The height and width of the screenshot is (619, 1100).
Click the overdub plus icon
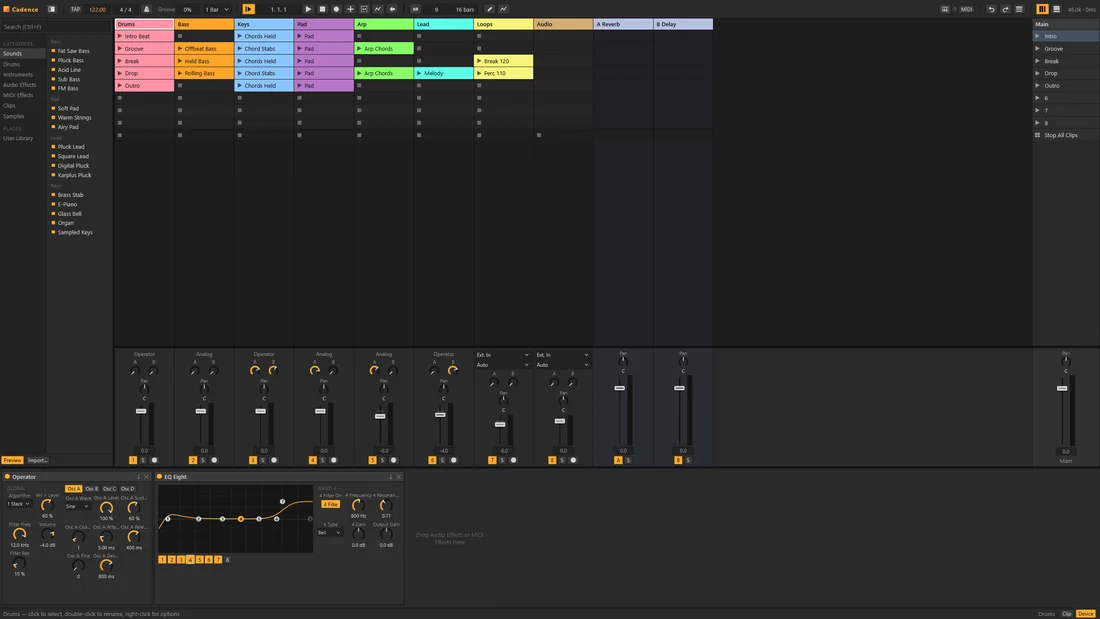350,9
